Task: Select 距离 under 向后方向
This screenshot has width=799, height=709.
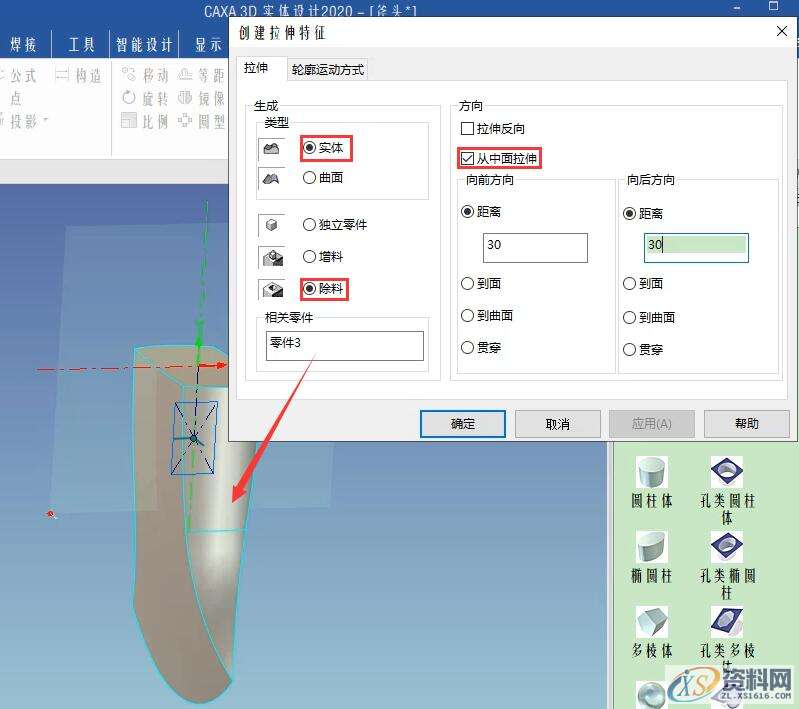Action: point(629,214)
